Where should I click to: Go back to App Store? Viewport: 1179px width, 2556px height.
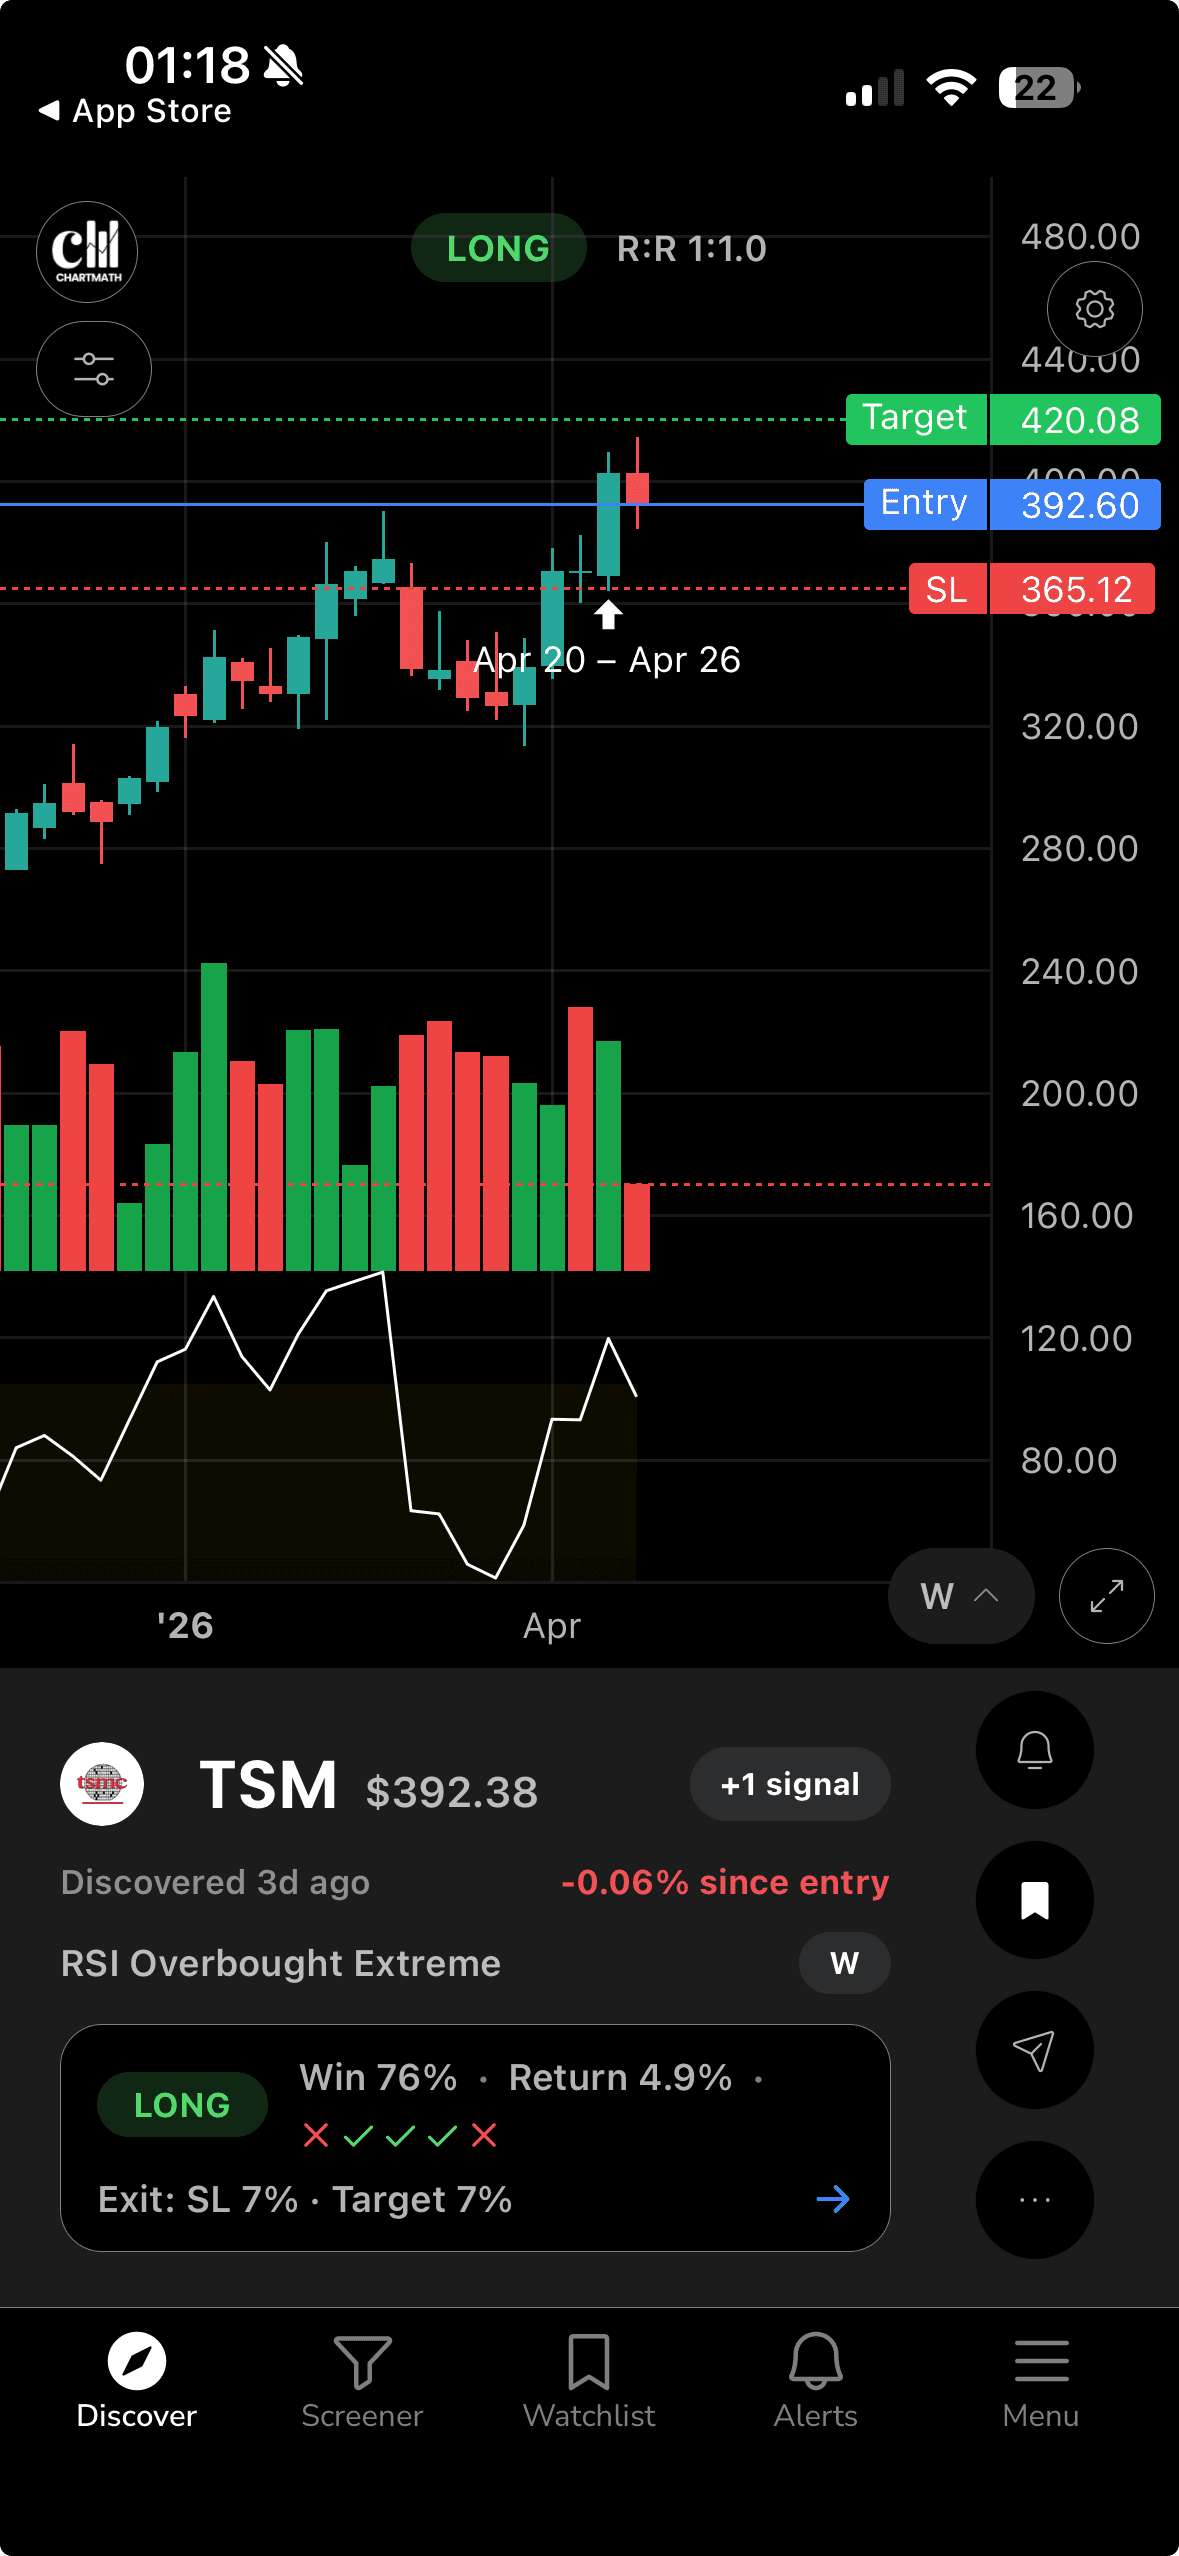tap(135, 111)
